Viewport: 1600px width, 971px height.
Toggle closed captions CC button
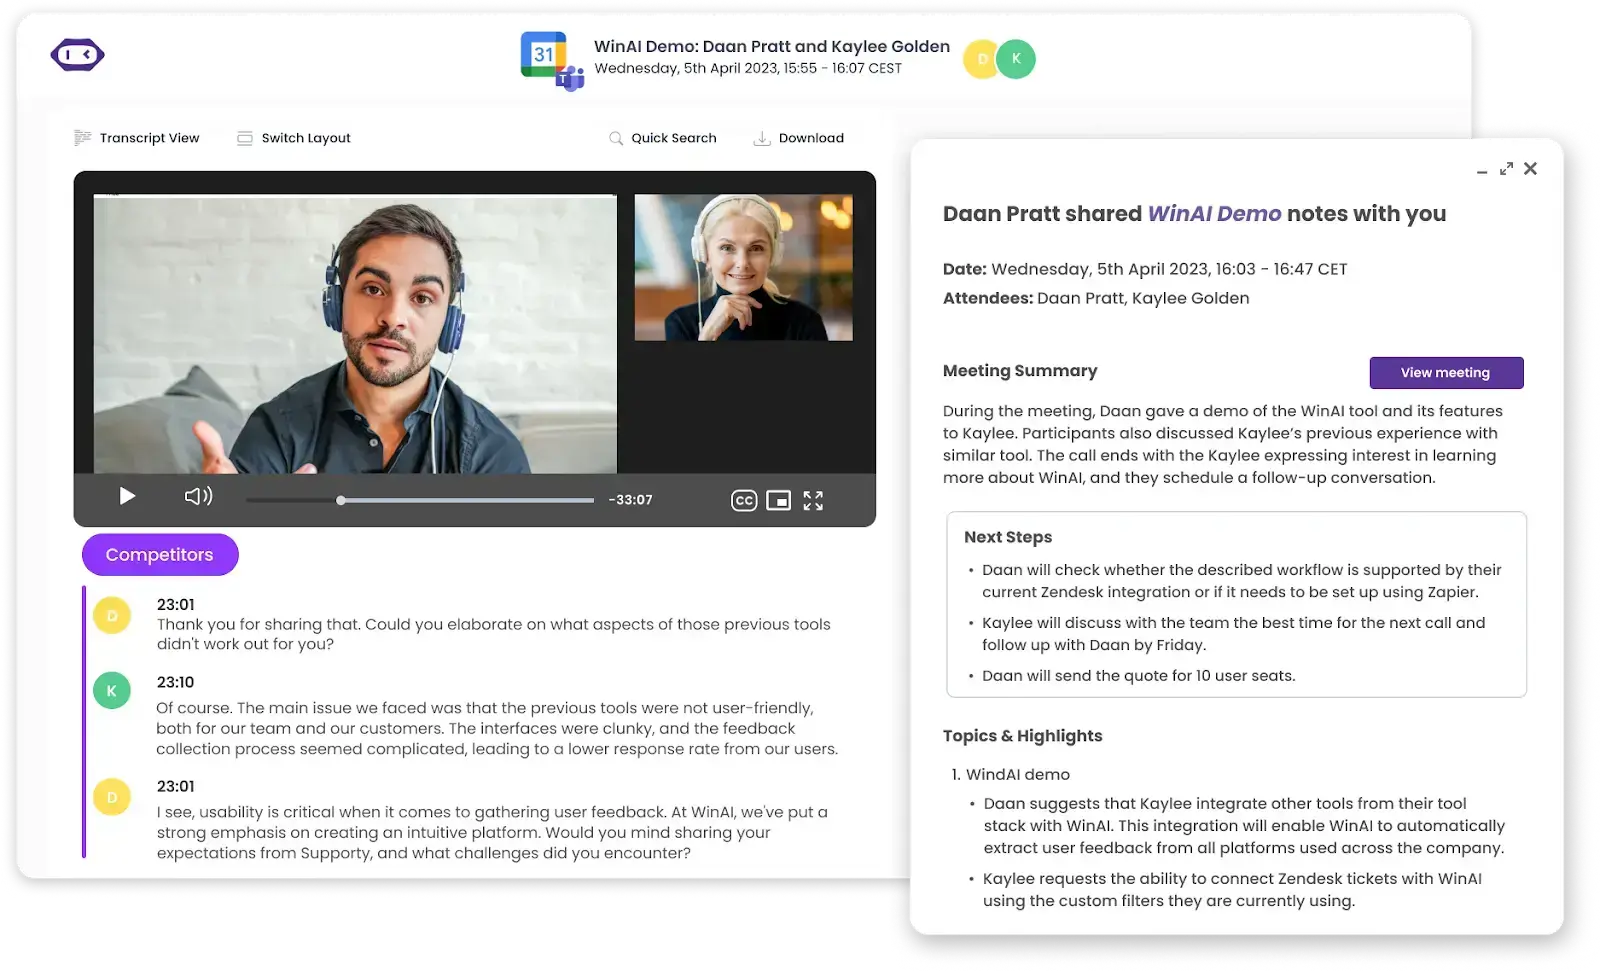tap(744, 500)
